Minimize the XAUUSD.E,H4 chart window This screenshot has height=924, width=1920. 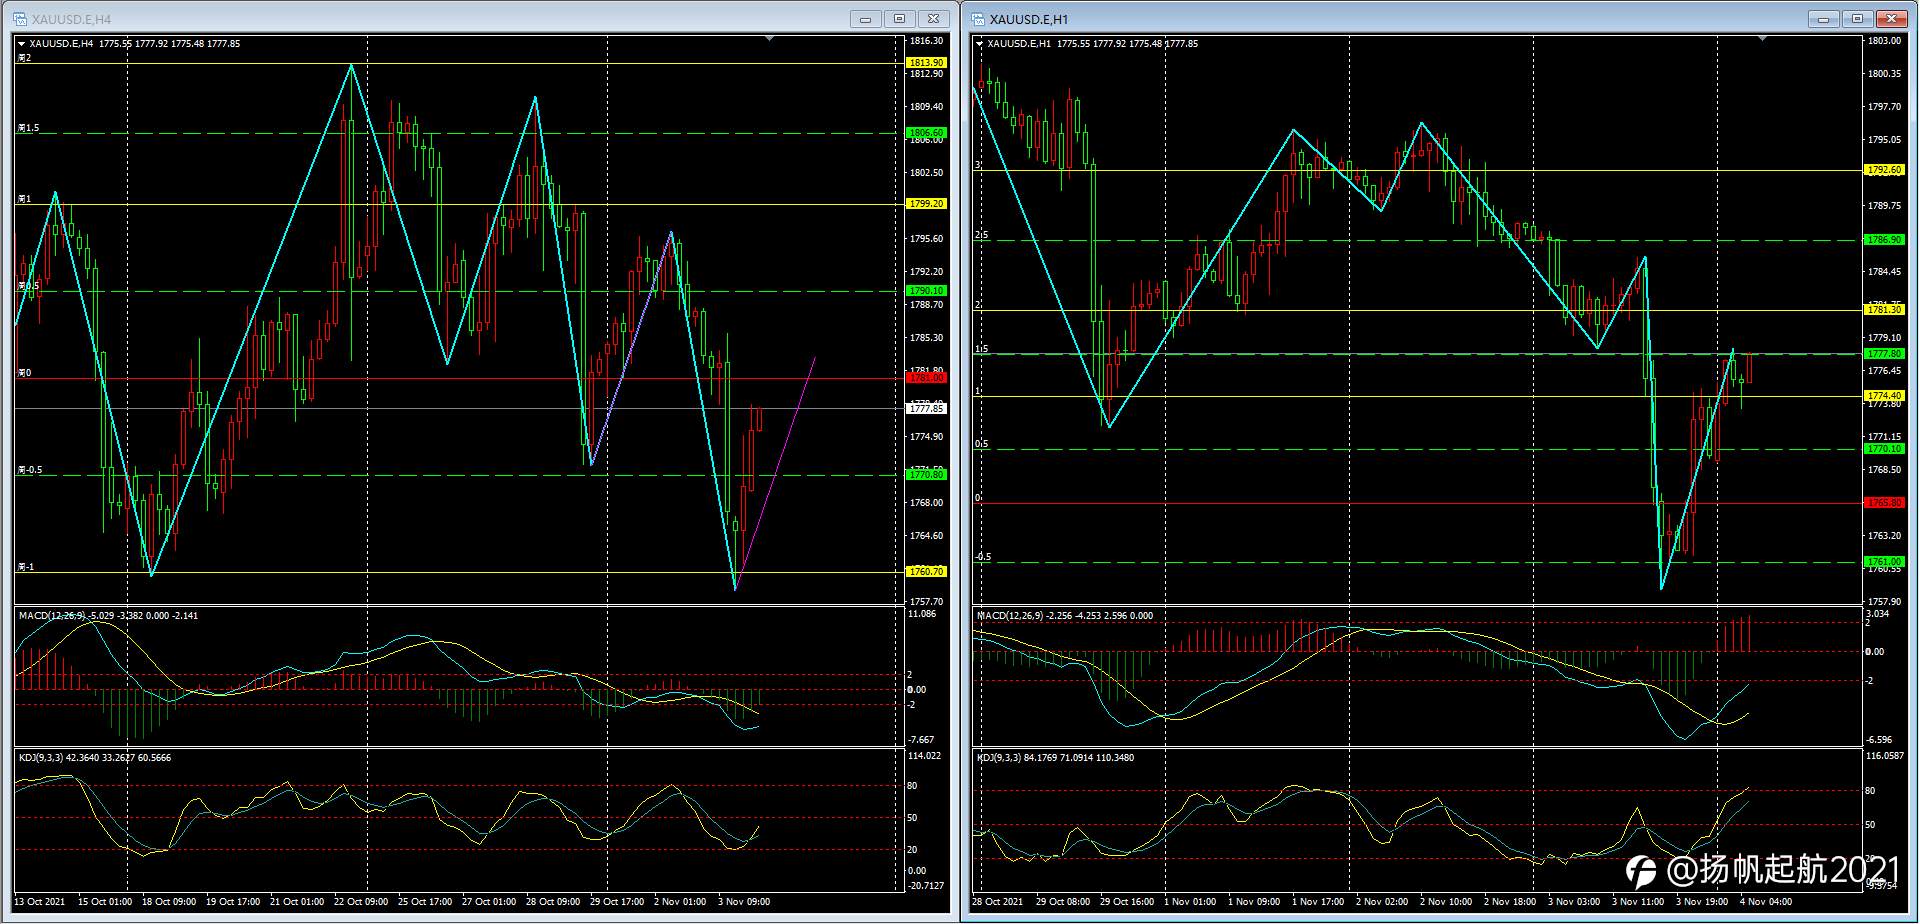pos(866,19)
